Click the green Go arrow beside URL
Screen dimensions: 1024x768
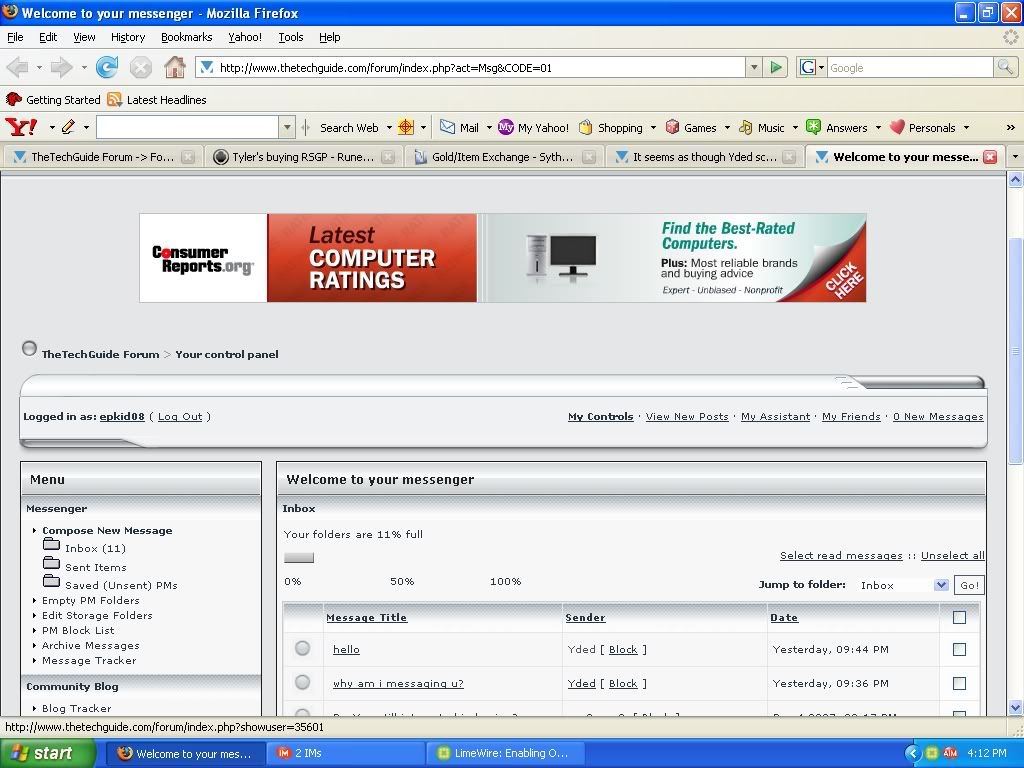[776, 68]
